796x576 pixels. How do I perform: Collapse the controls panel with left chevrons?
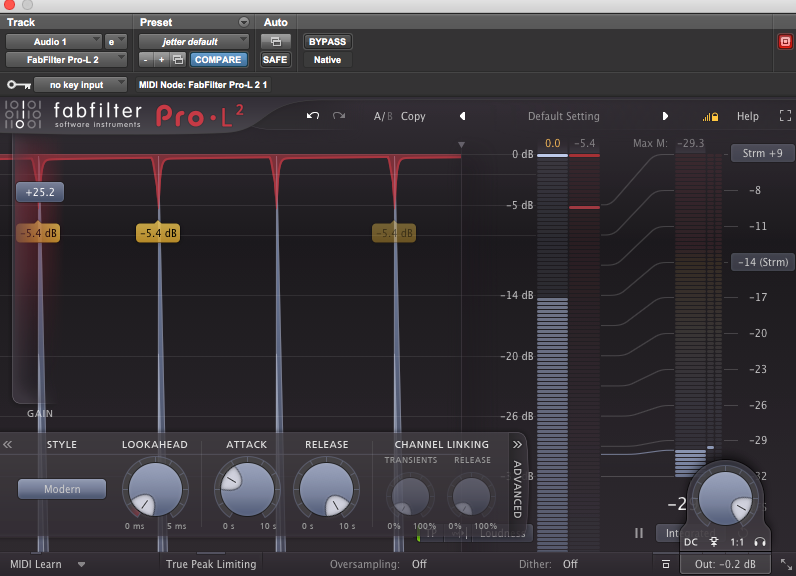click(8, 445)
